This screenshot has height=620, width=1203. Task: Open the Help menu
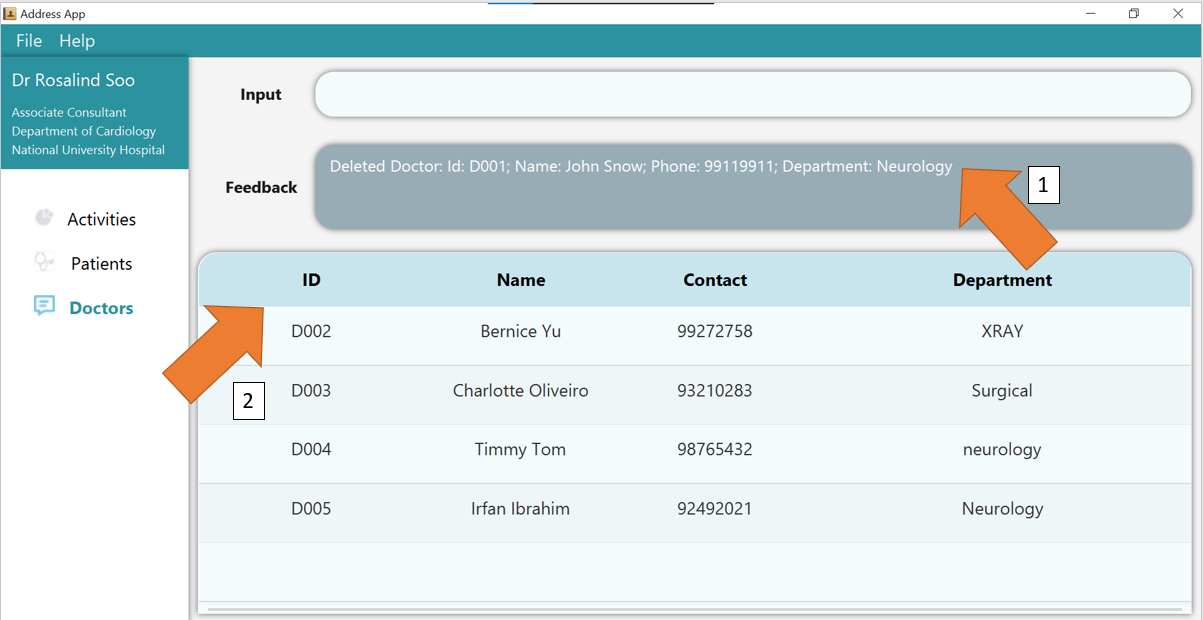click(77, 41)
